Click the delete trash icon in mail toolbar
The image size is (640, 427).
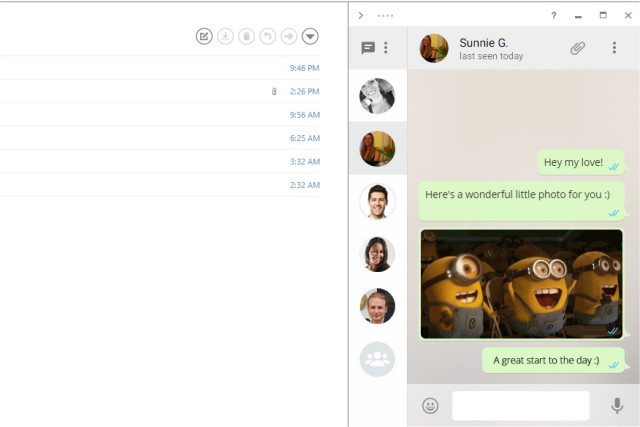coord(247,36)
